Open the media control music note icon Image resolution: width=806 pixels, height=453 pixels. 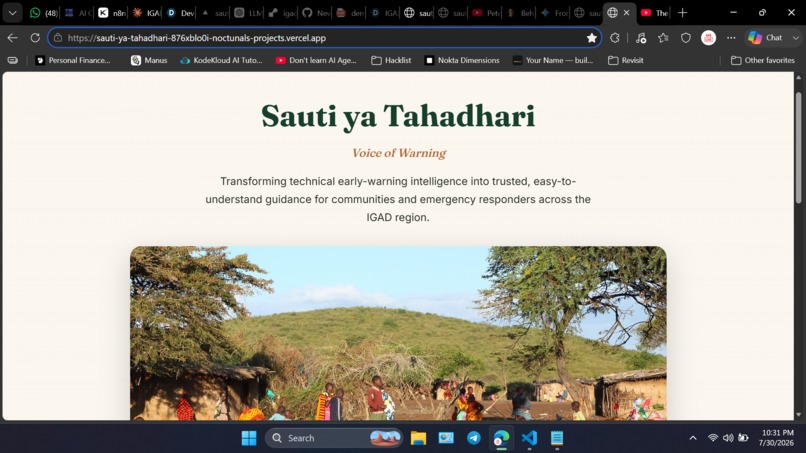(640, 38)
